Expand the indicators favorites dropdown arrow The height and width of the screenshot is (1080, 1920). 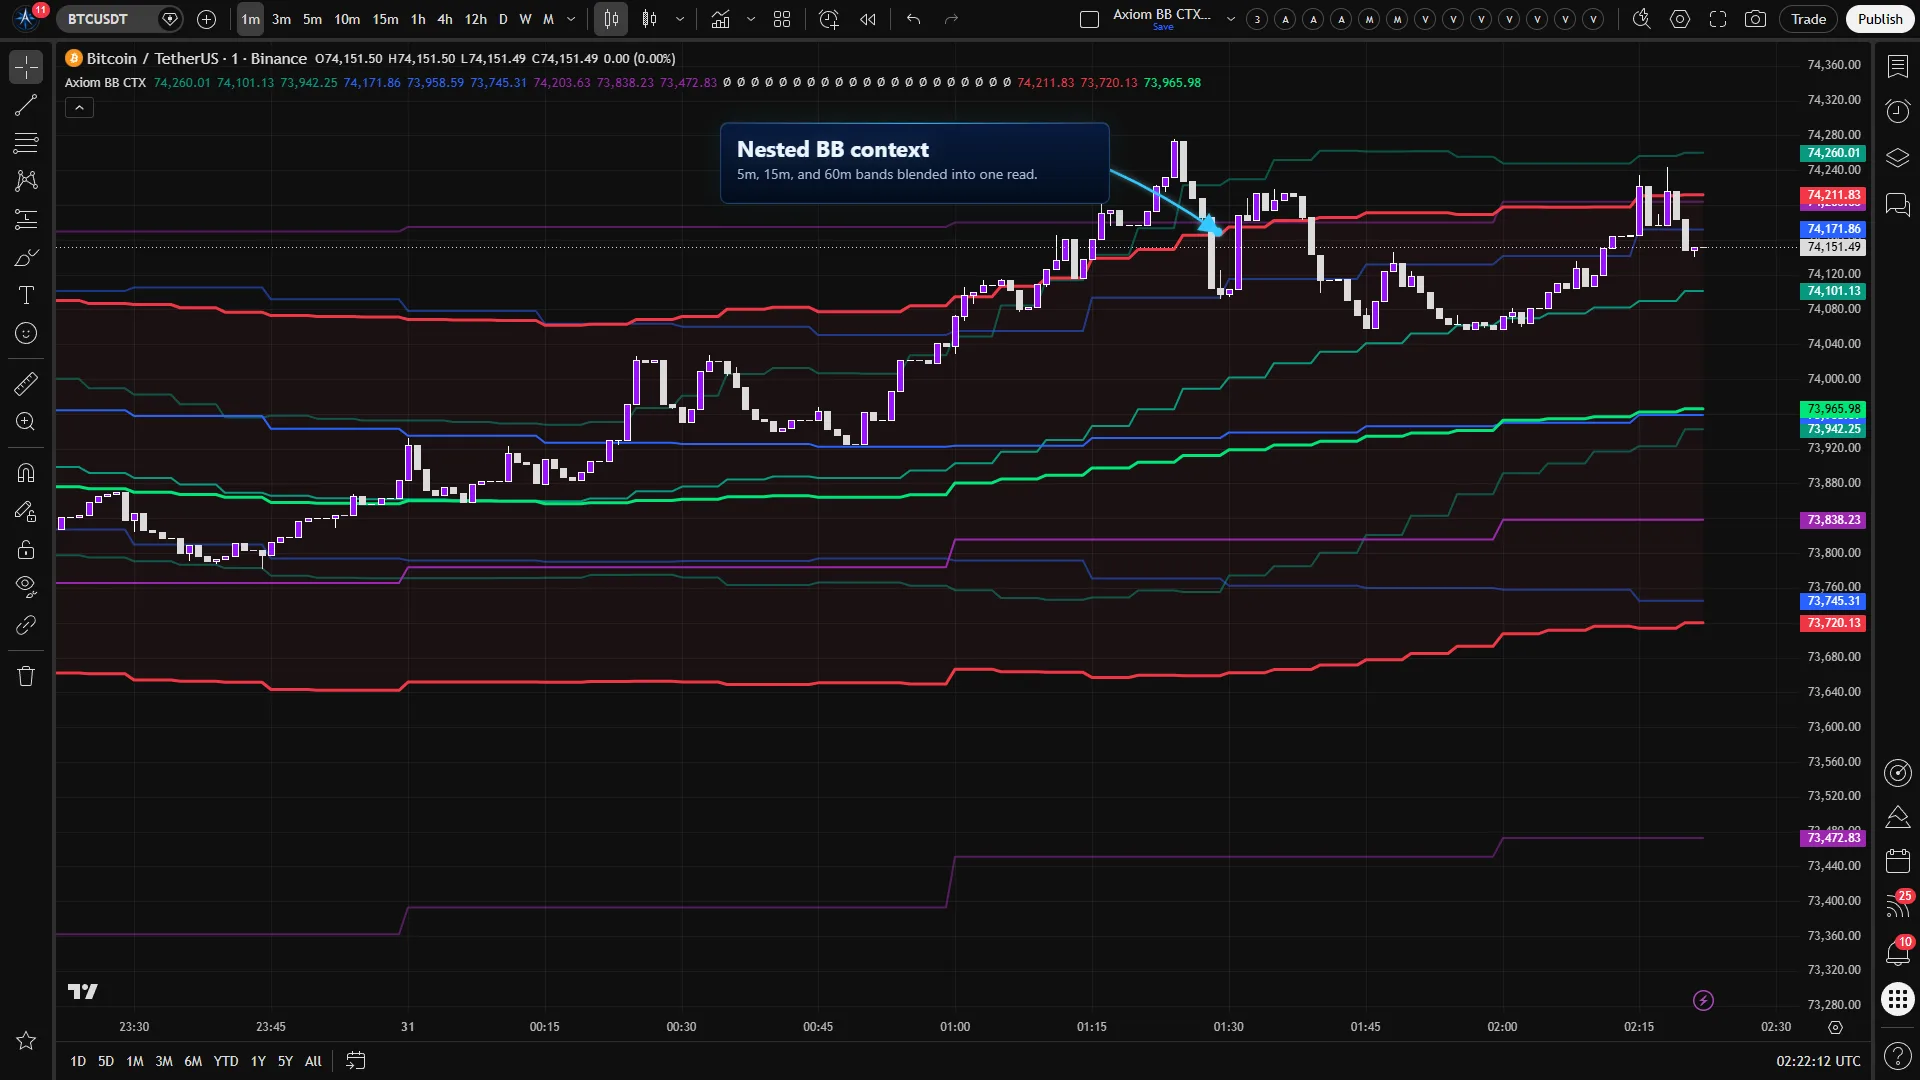(751, 19)
